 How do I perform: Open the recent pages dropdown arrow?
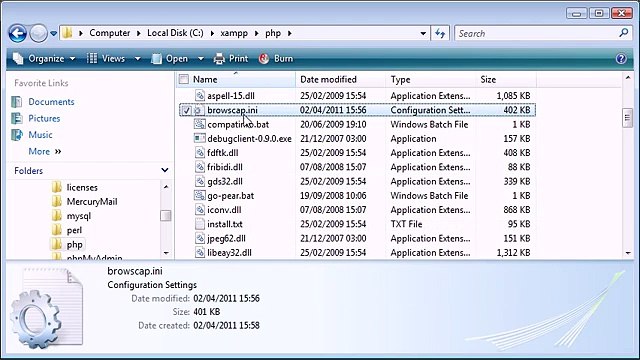coord(53,33)
